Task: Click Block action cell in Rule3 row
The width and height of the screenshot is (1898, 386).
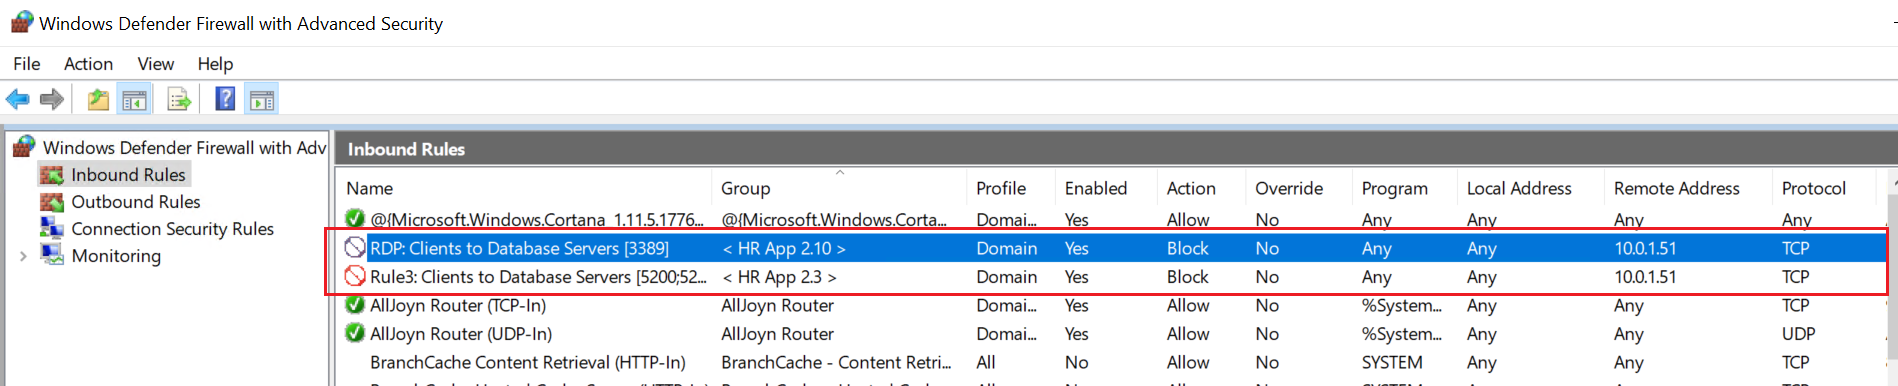Action: 1188,277
